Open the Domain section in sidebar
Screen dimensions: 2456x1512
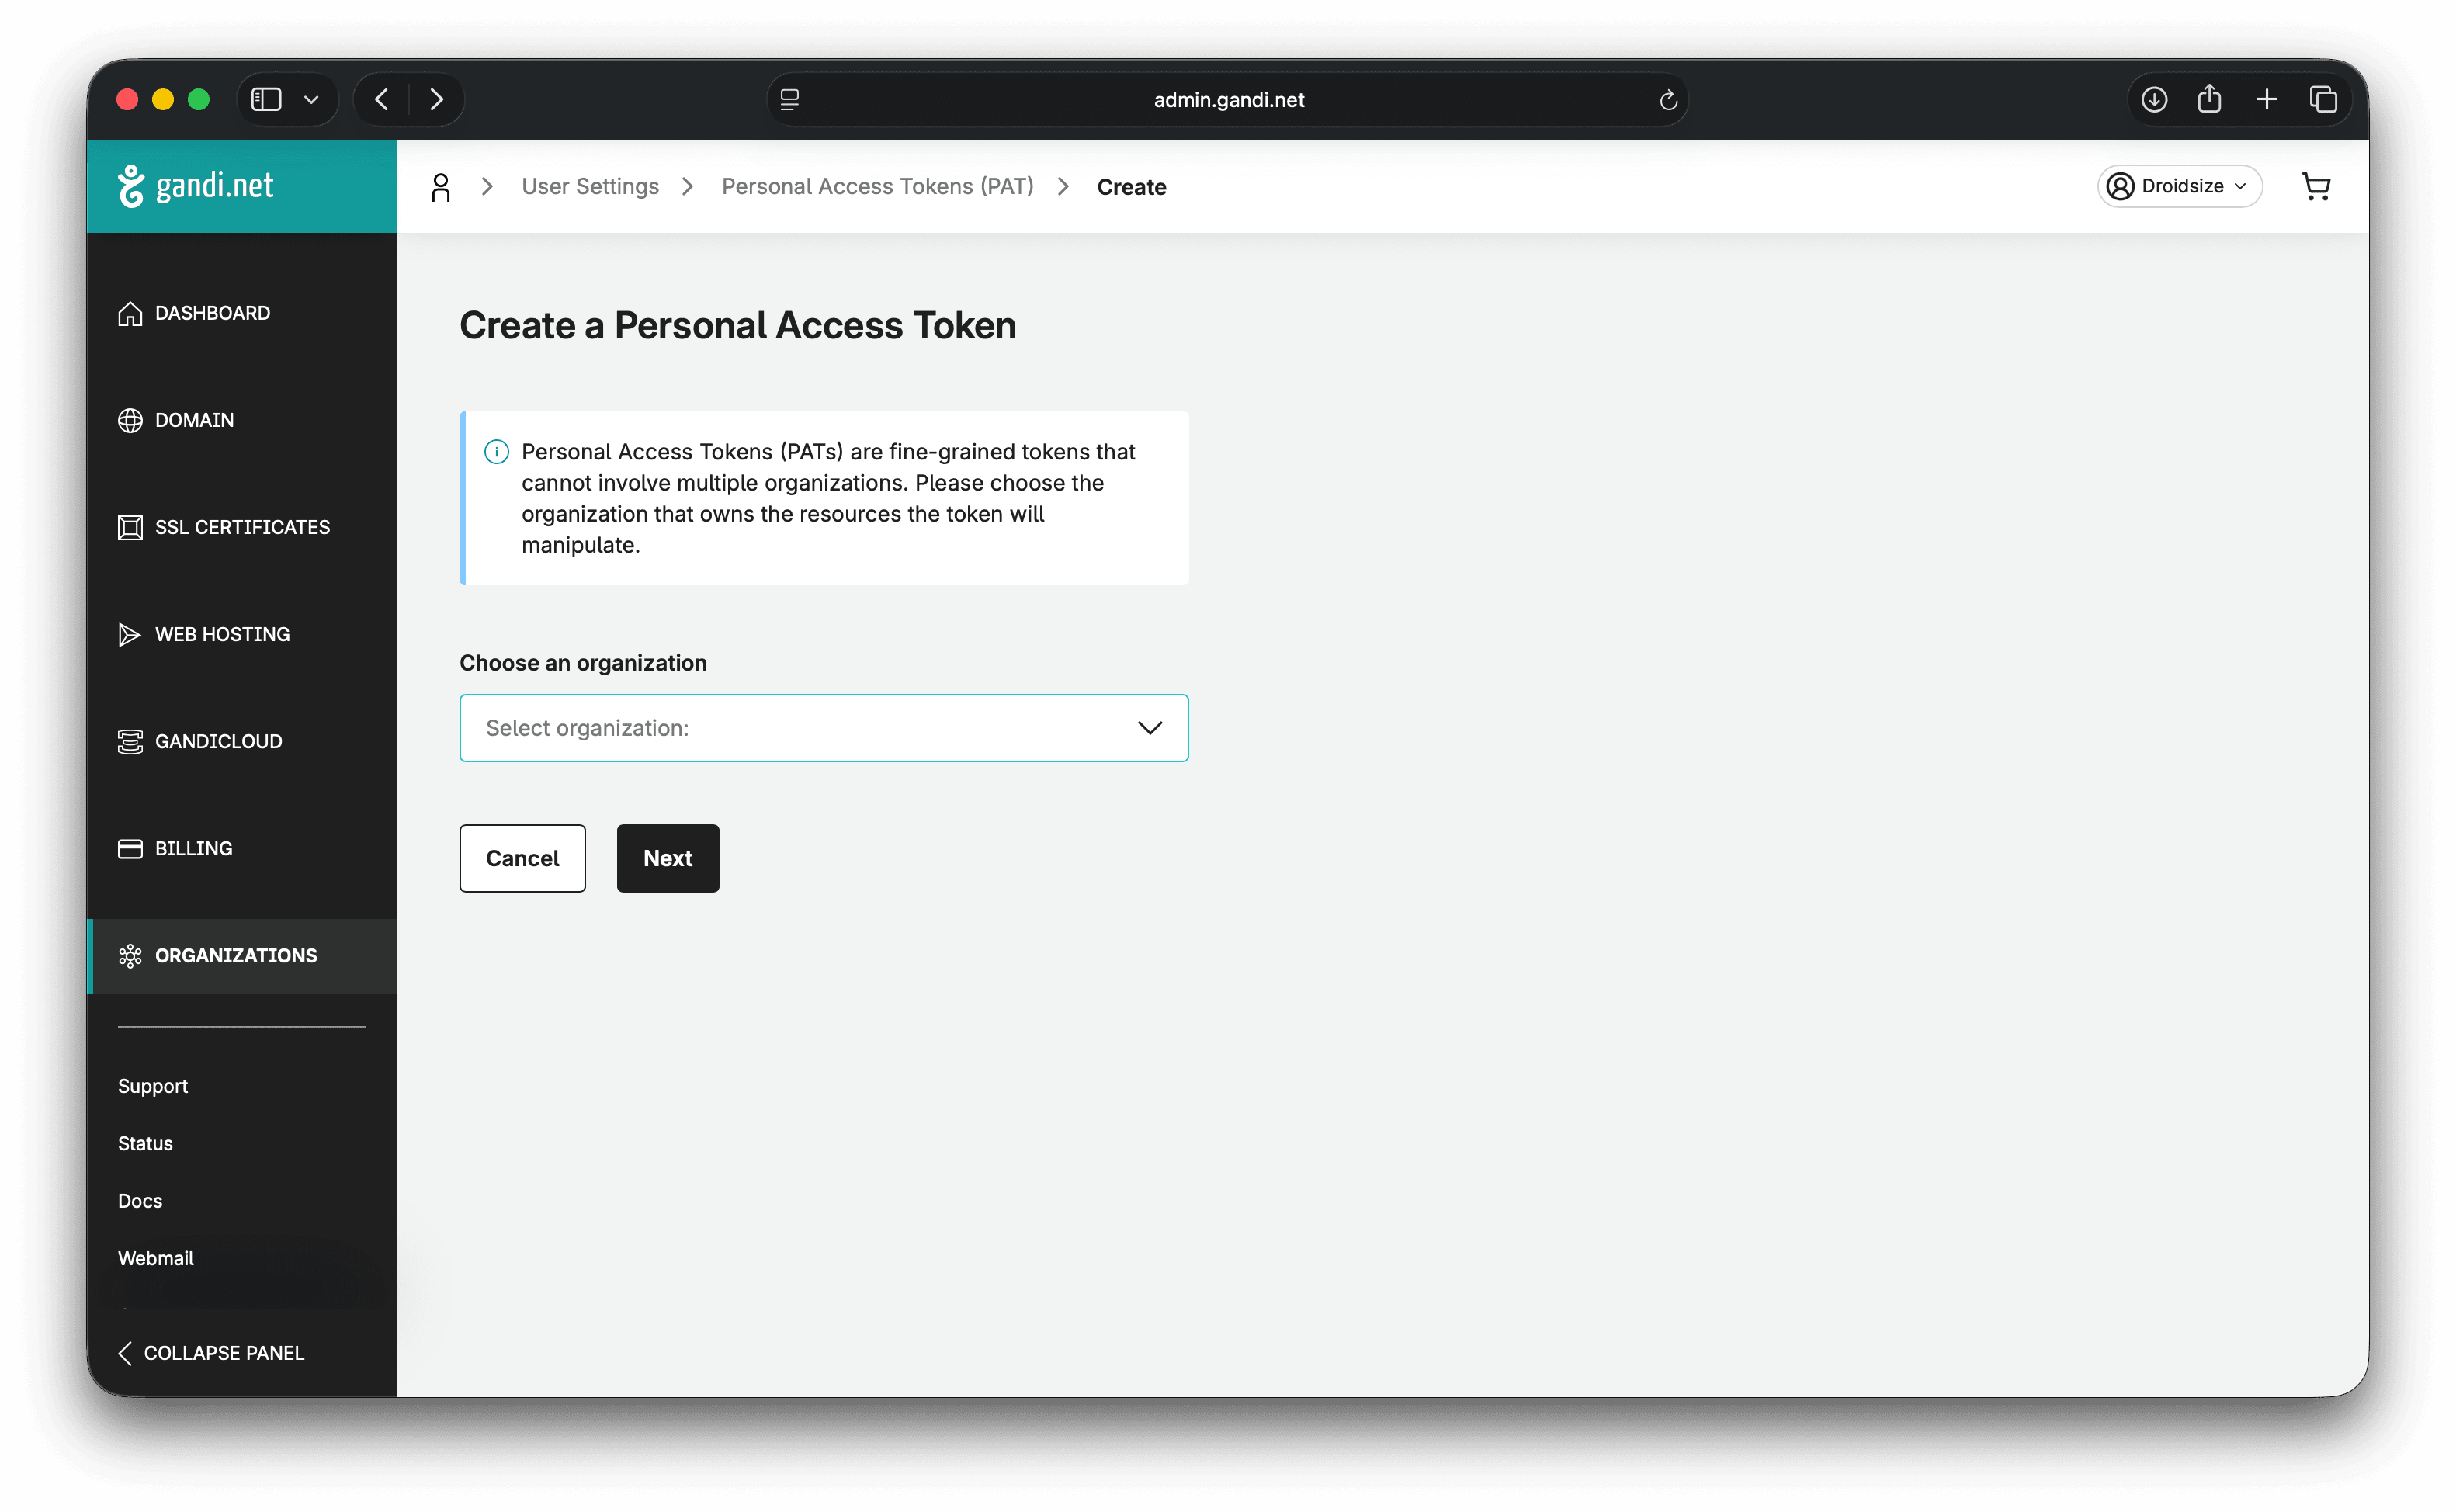click(194, 420)
